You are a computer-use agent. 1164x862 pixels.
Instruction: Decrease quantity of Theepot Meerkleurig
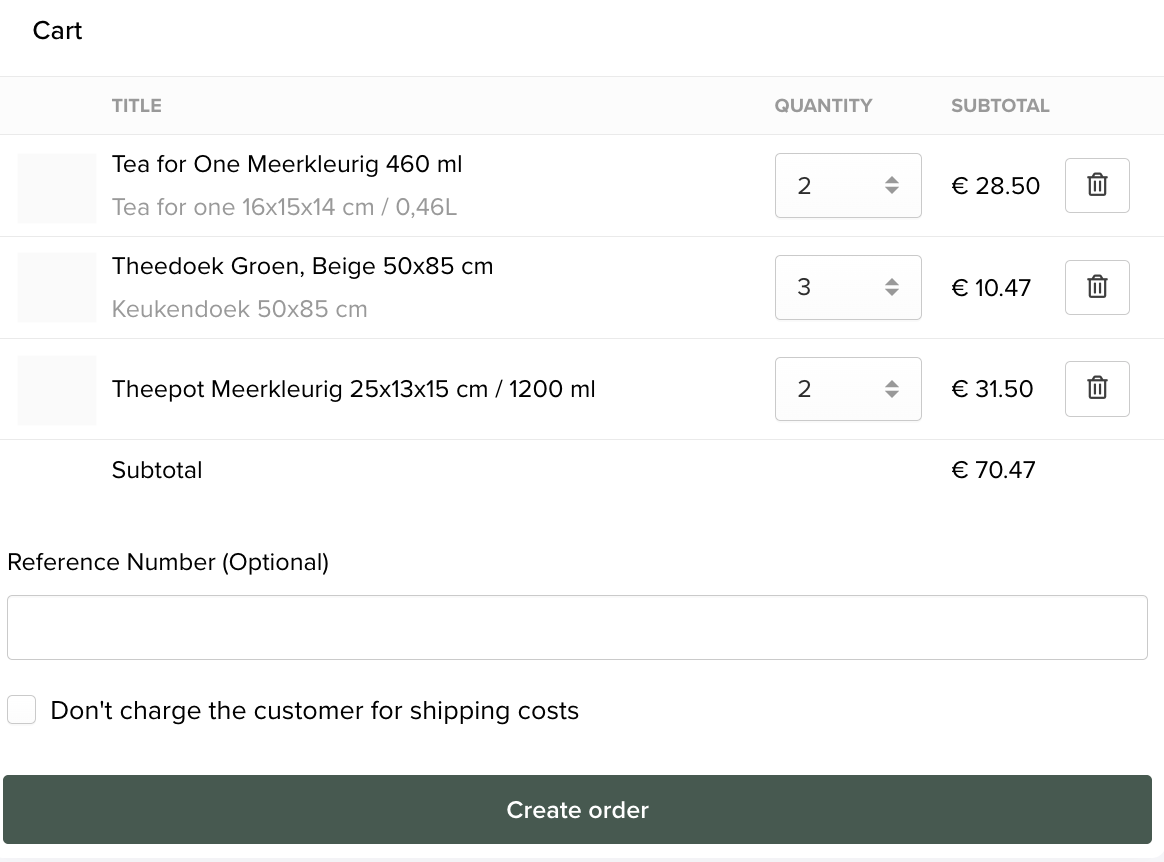pos(892,394)
